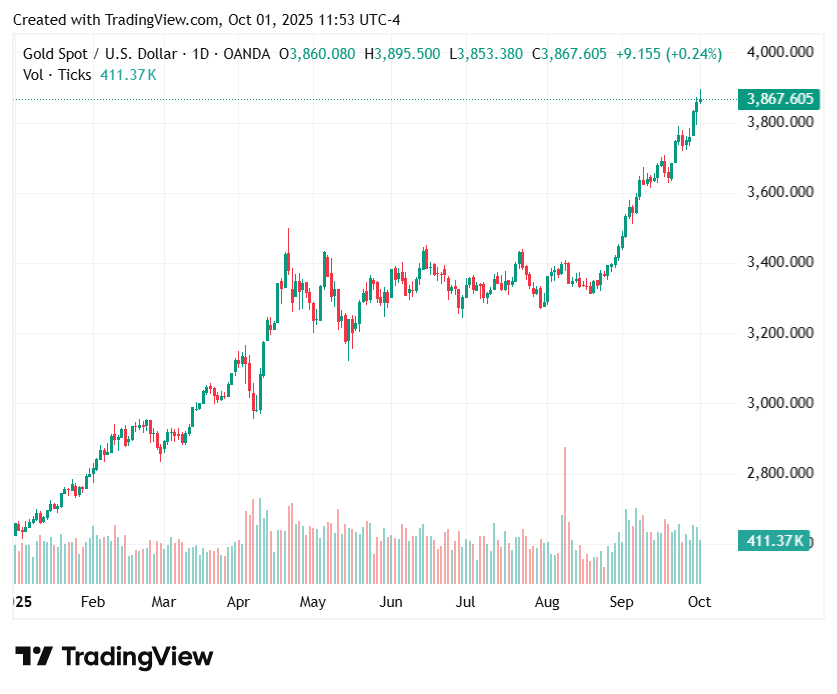Click the Aug label on time axis

(546, 602)
